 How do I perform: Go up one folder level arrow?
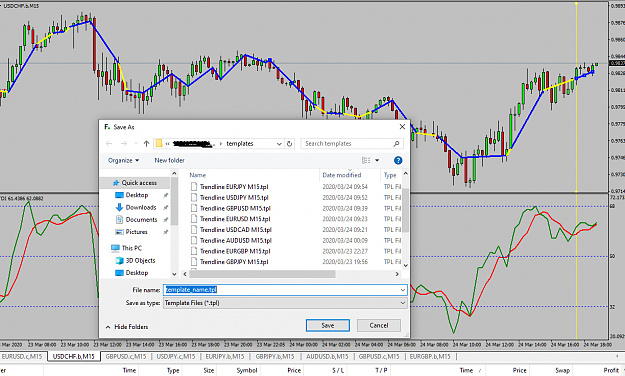pyautogui.click(x=146, y=144)
